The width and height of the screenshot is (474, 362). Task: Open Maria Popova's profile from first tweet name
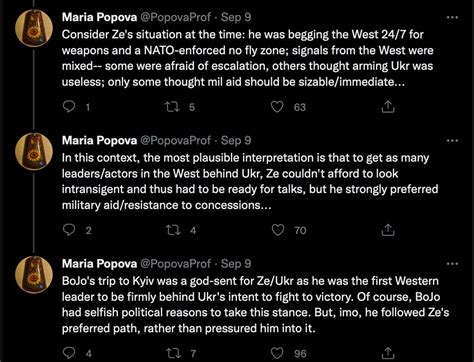99,17
